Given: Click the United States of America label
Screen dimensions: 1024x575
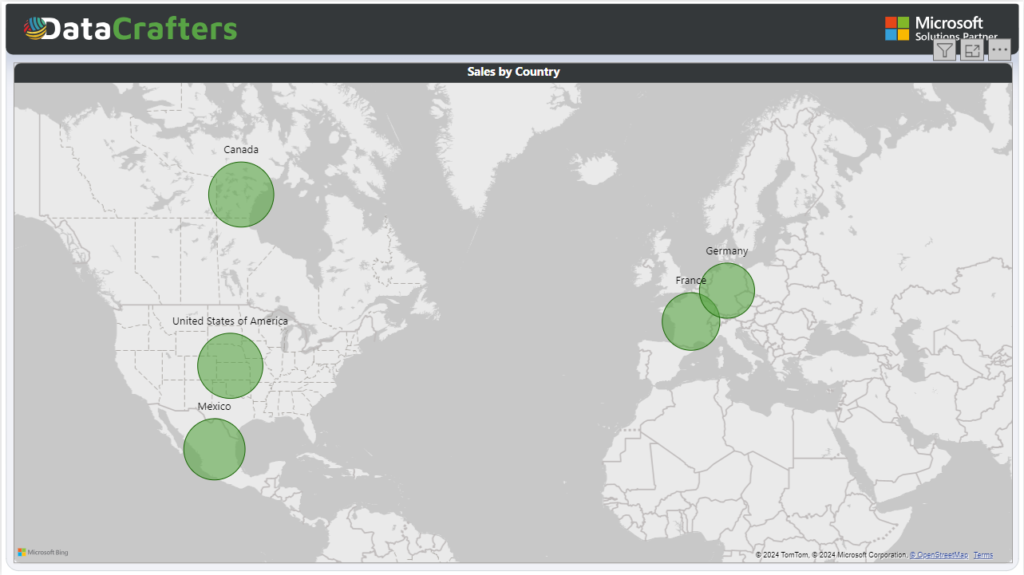Looking at the screenshot, I should pyautogui.click(x=230, y=321).
